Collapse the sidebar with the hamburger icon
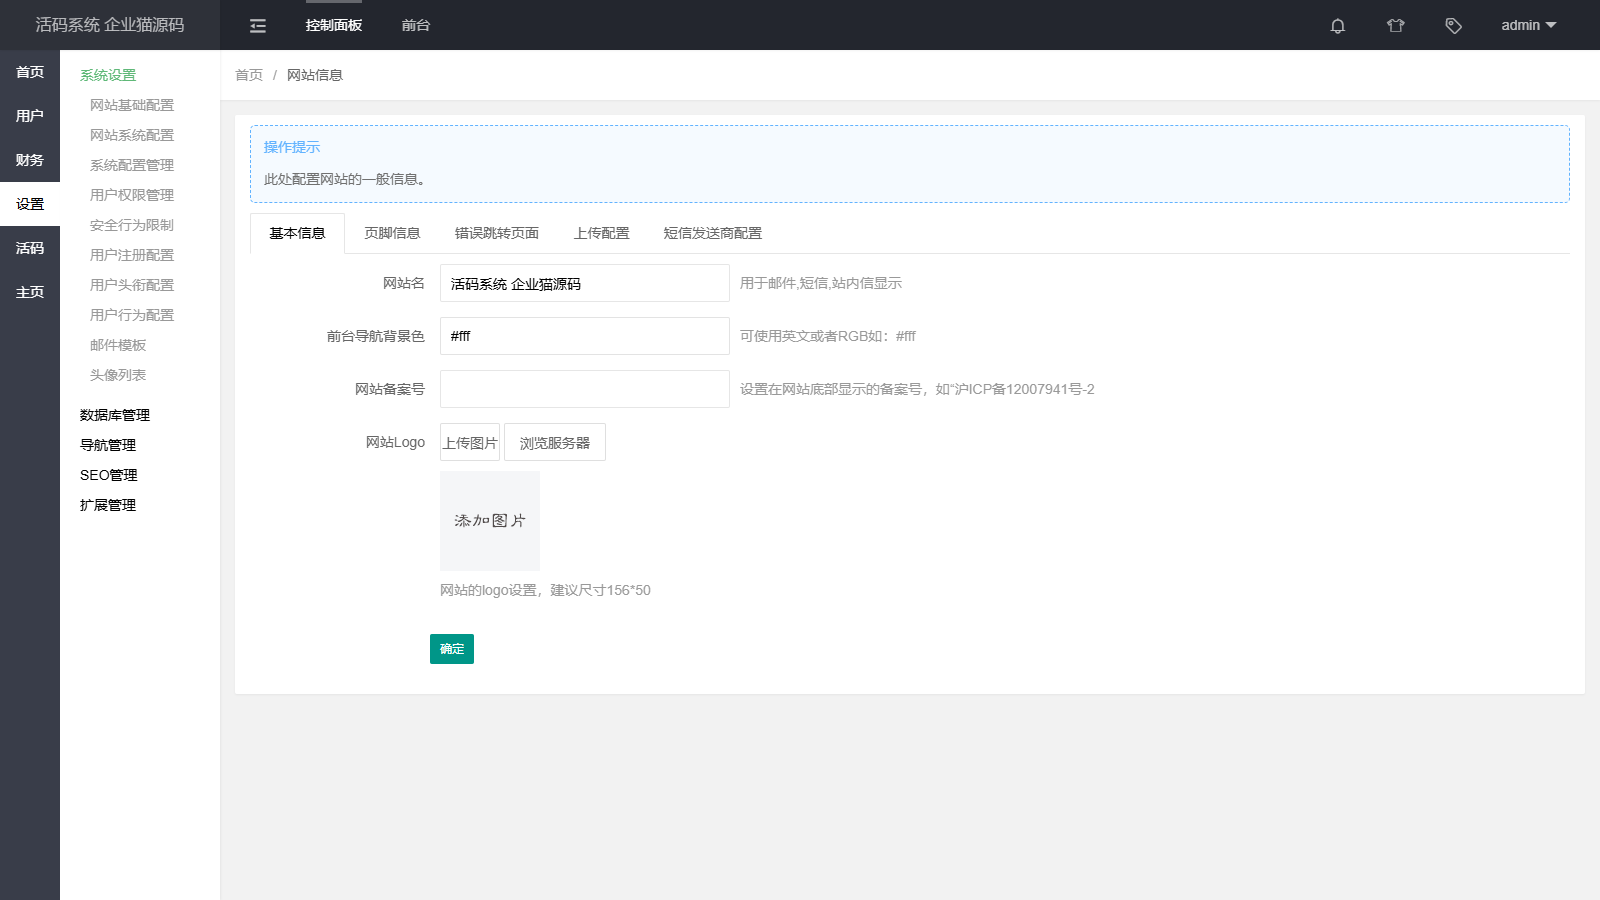This screenshot has height=900, width=1600. (258, 26)
